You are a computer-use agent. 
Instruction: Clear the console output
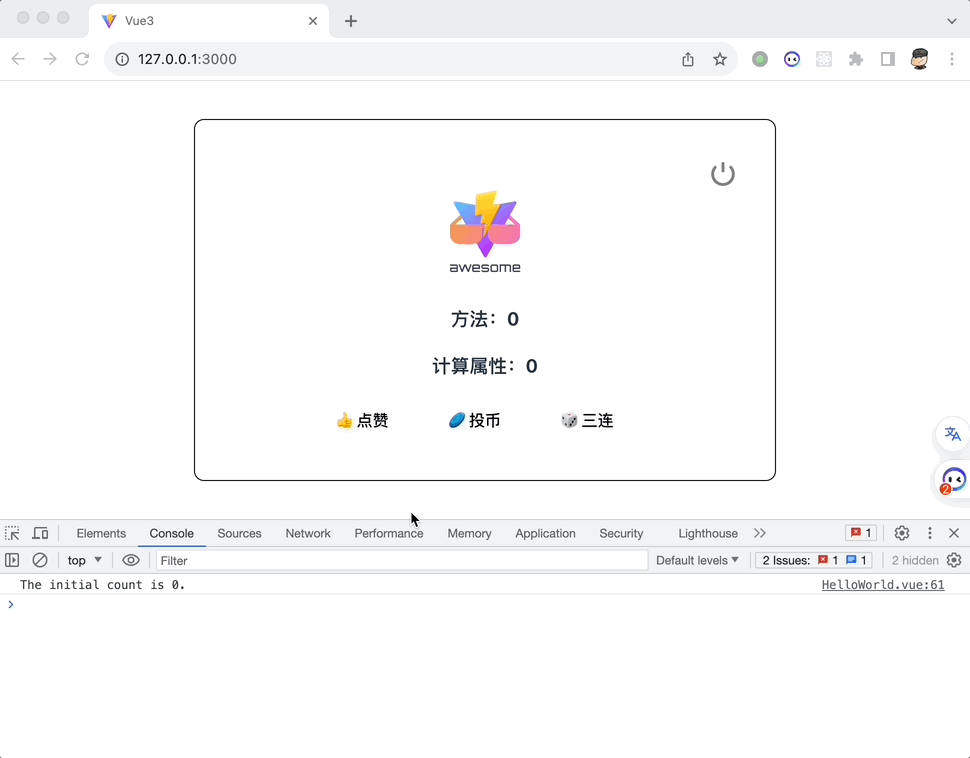[40, 561]
